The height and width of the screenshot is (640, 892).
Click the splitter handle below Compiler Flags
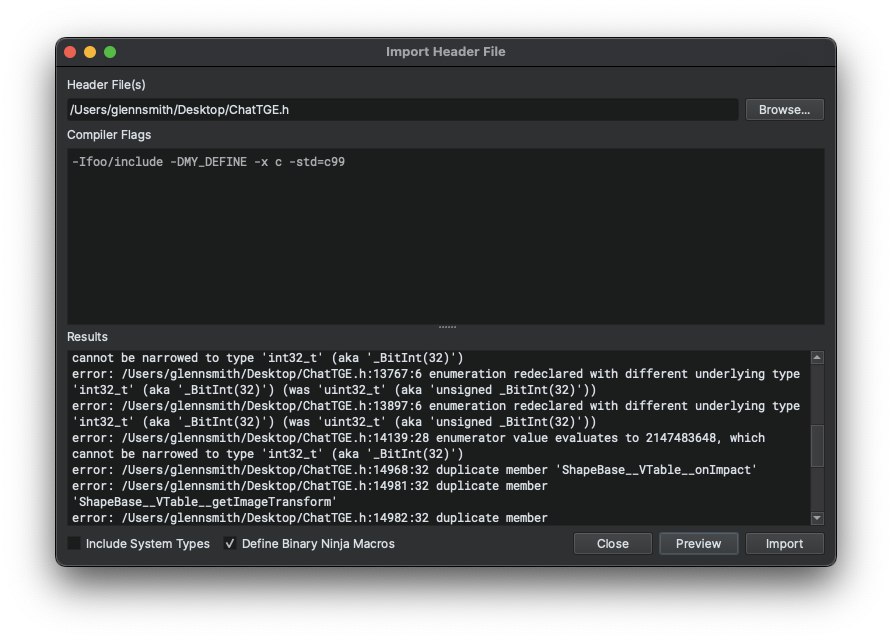[446, 325]
